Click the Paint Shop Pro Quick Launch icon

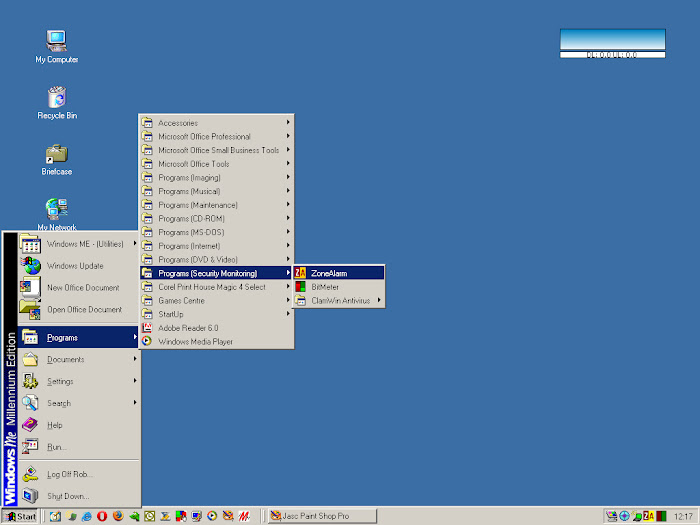coord(228,516)
